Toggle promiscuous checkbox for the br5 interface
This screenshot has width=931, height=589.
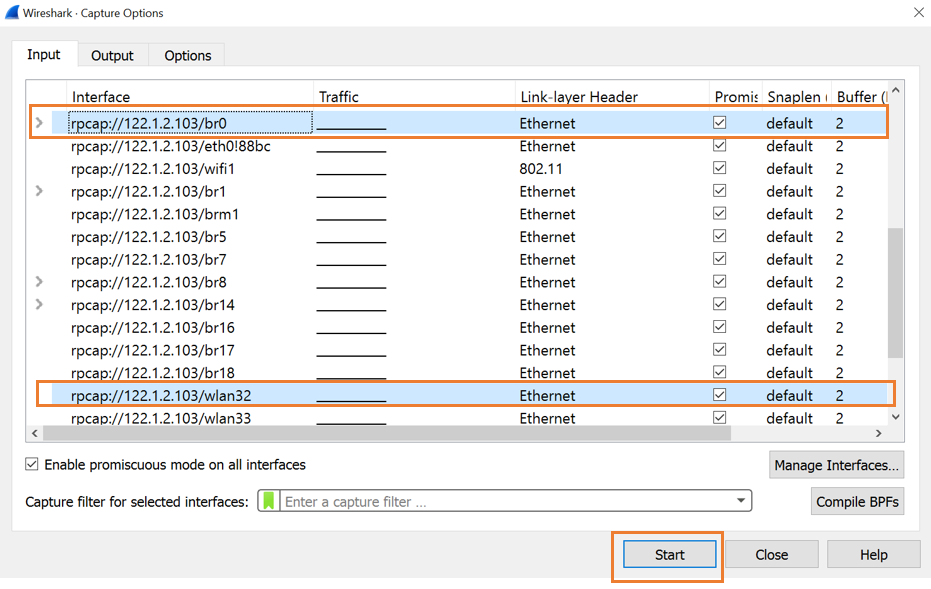click(720, 236)
